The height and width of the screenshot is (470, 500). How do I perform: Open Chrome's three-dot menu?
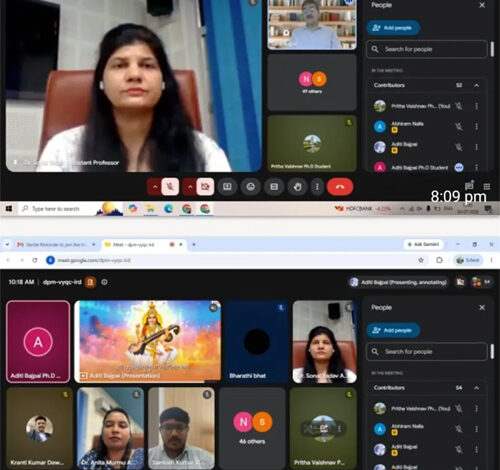click(x=491, y=260)
